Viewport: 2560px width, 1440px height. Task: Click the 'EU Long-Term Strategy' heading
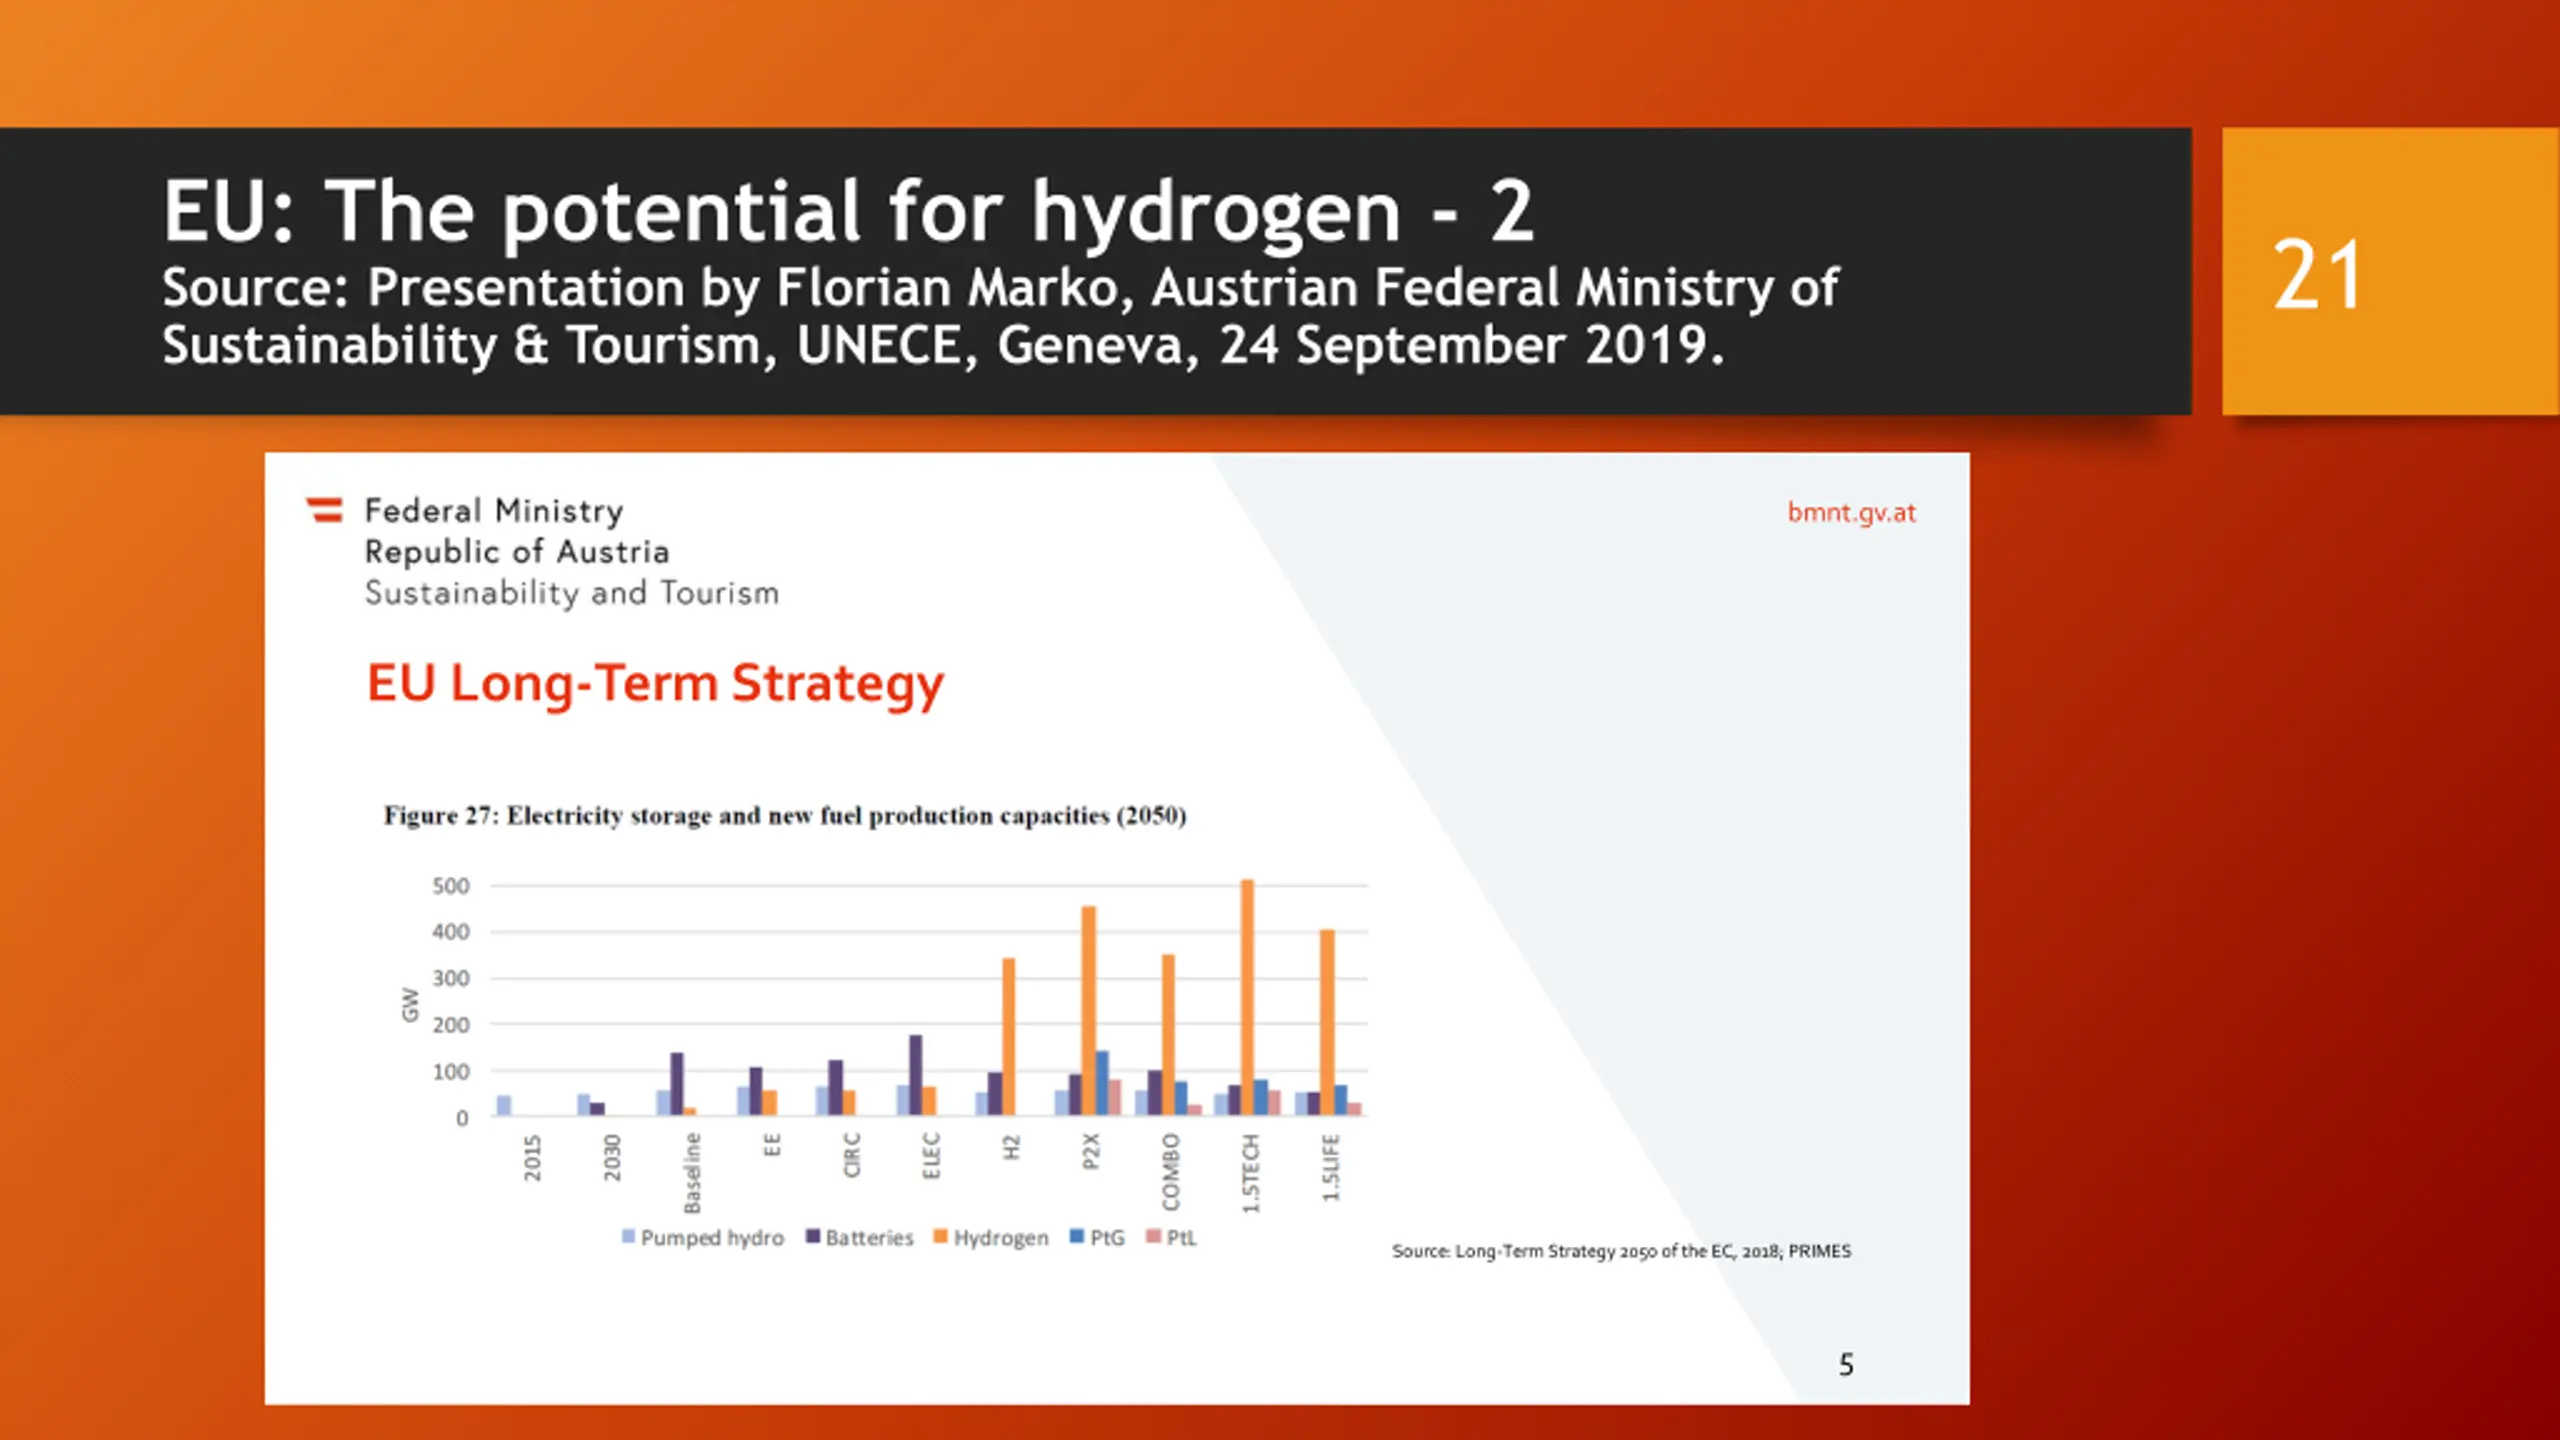[655, 684]
